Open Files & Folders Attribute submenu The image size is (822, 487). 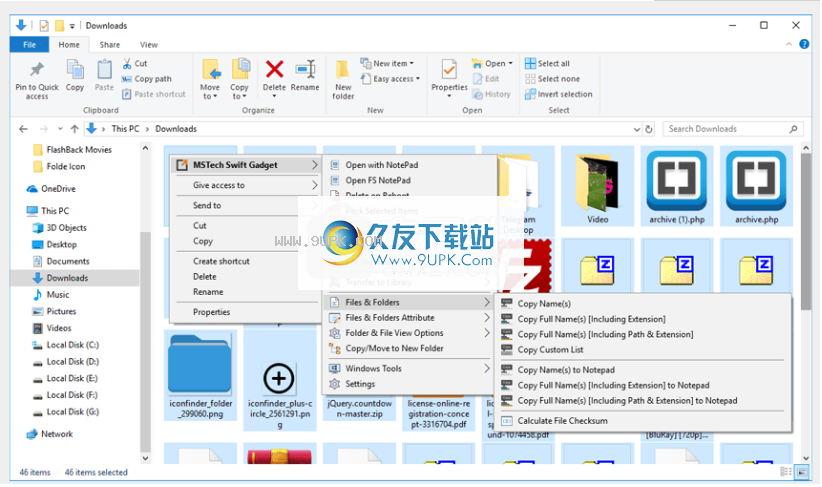[409, 318]
